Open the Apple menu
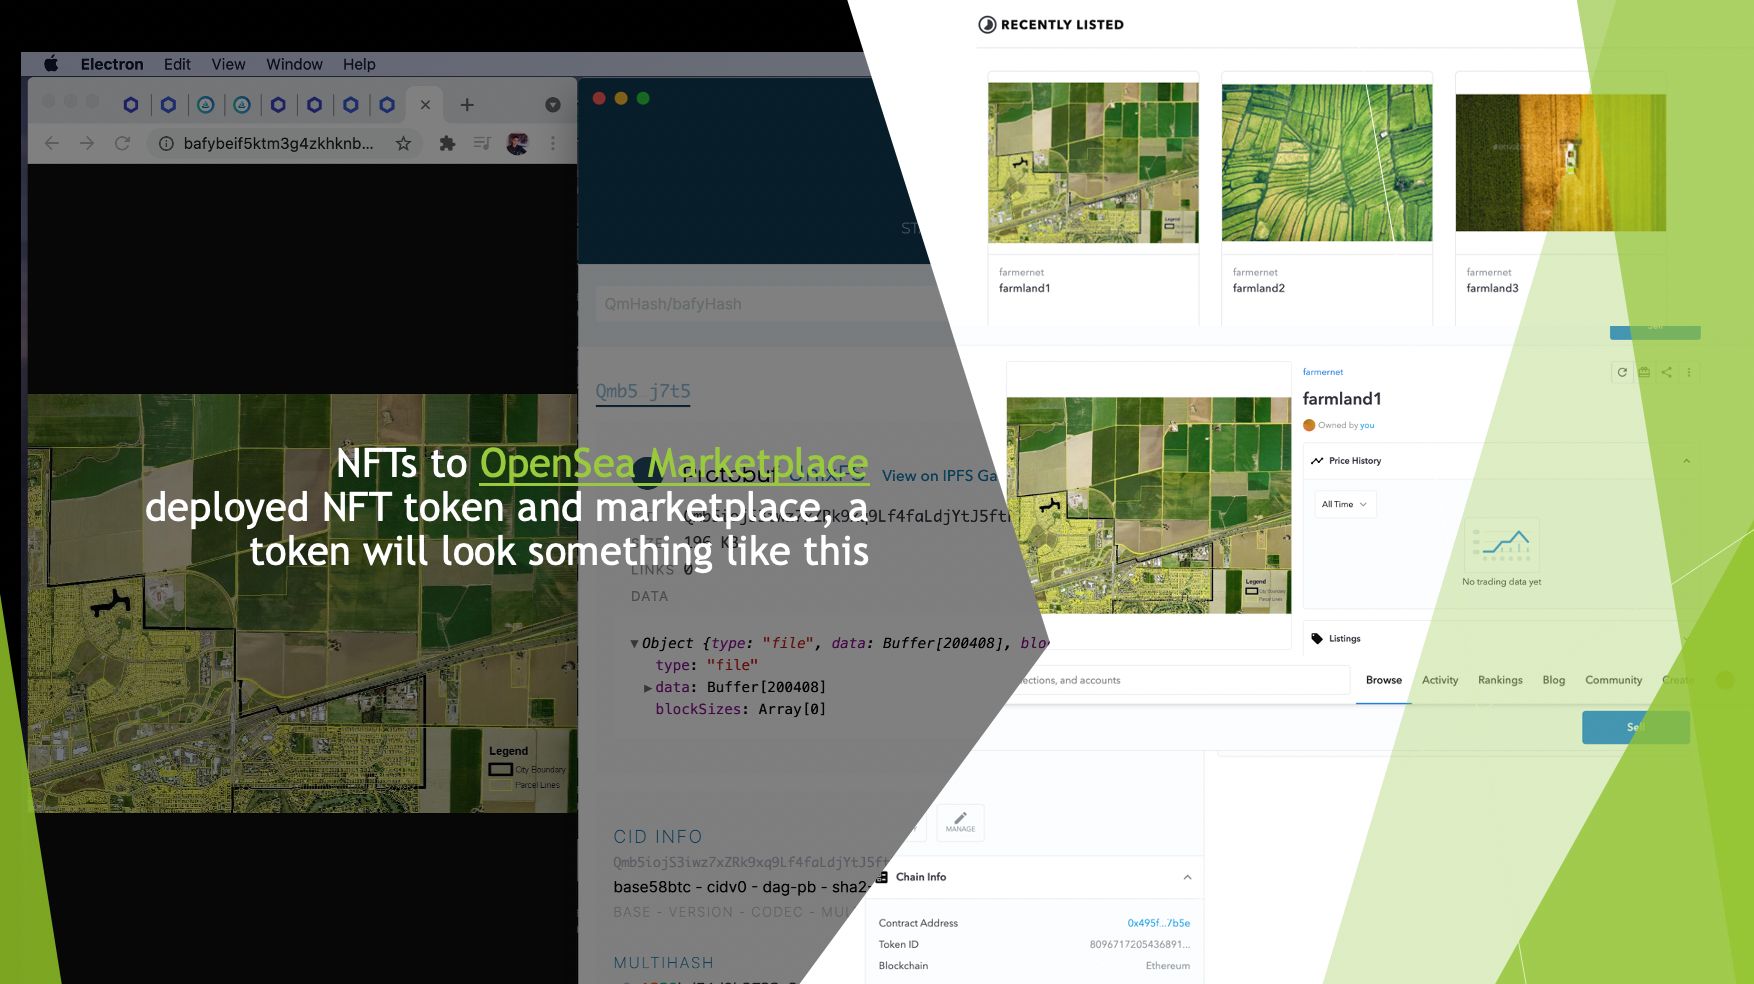 pos(51,64)
